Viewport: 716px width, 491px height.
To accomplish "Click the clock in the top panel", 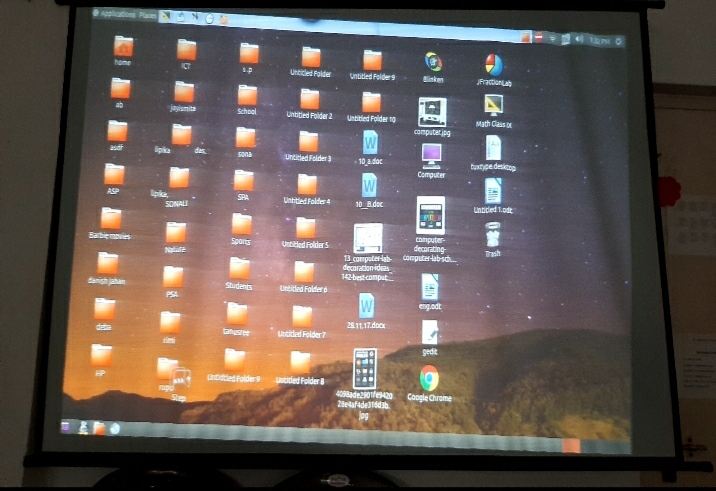I will click(x=600, y=40).
